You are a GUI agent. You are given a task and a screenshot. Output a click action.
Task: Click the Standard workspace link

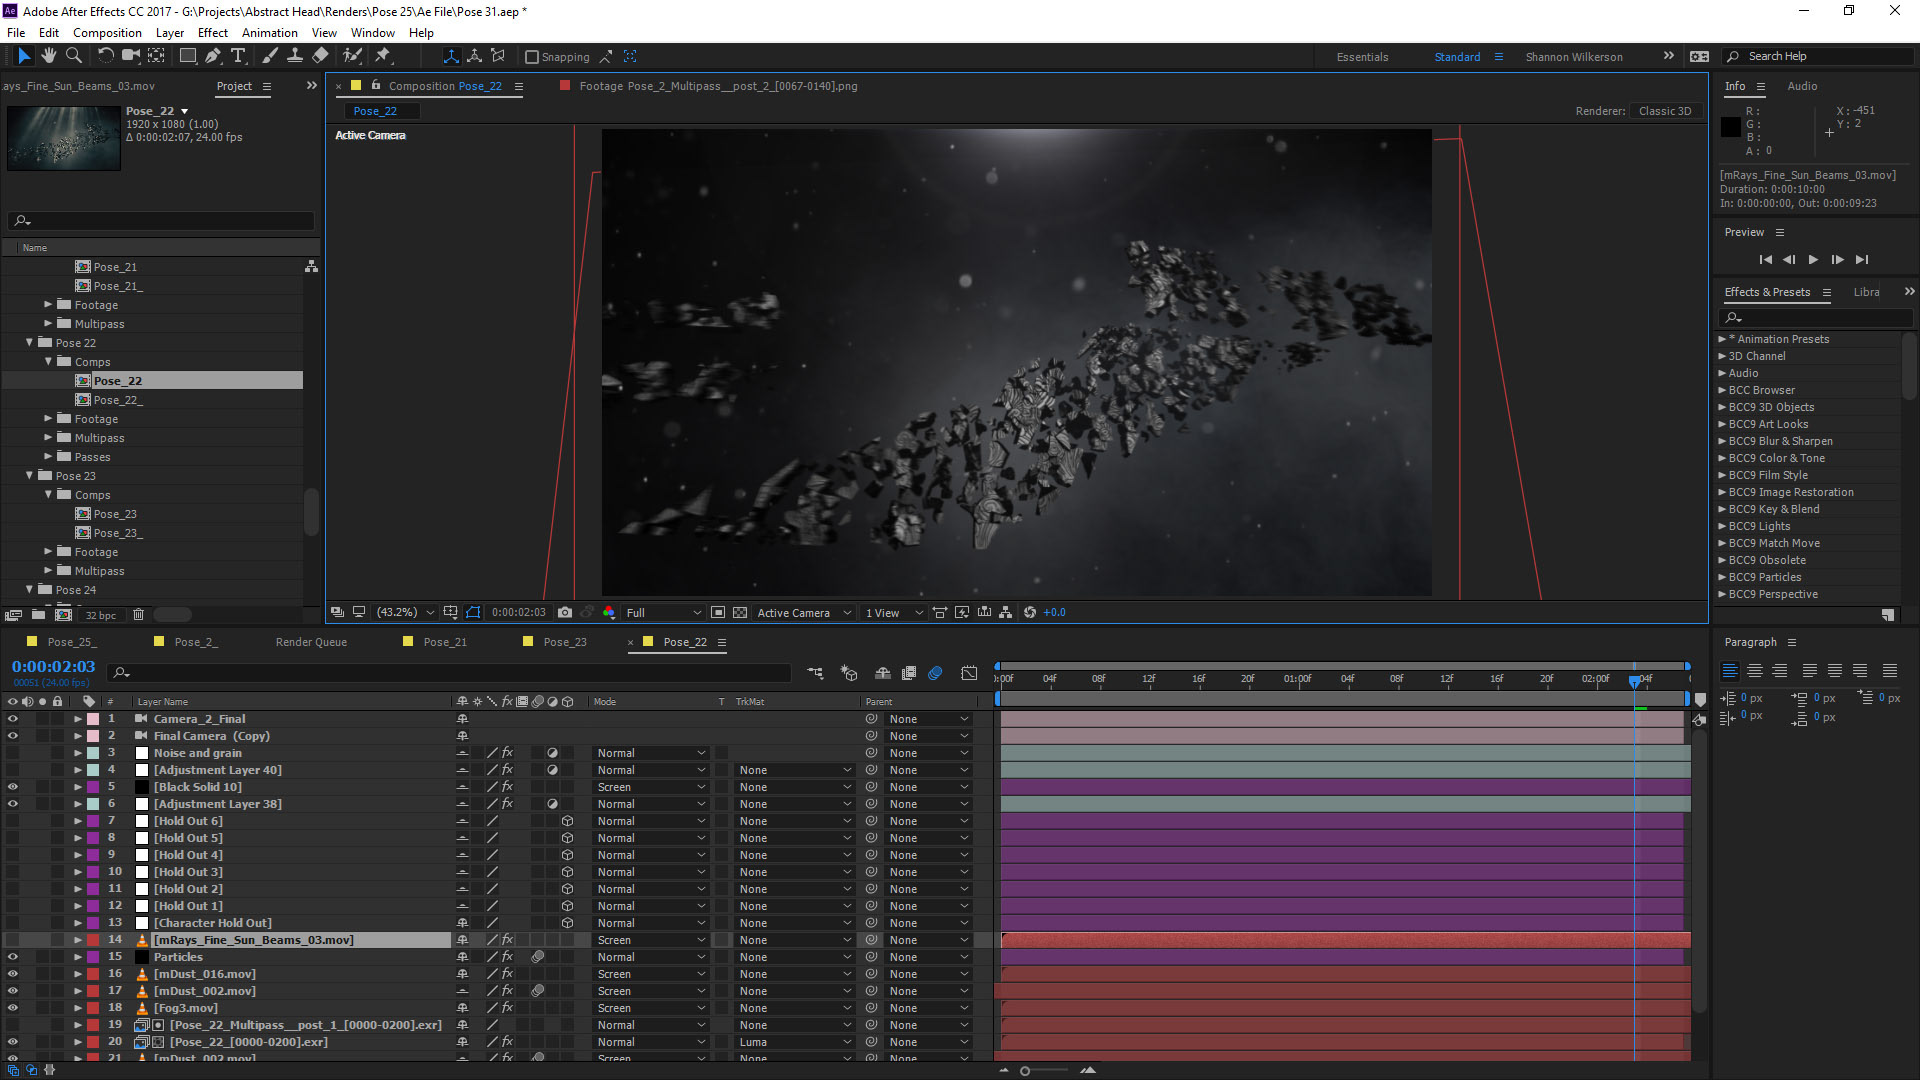(x=1457, y=57)
